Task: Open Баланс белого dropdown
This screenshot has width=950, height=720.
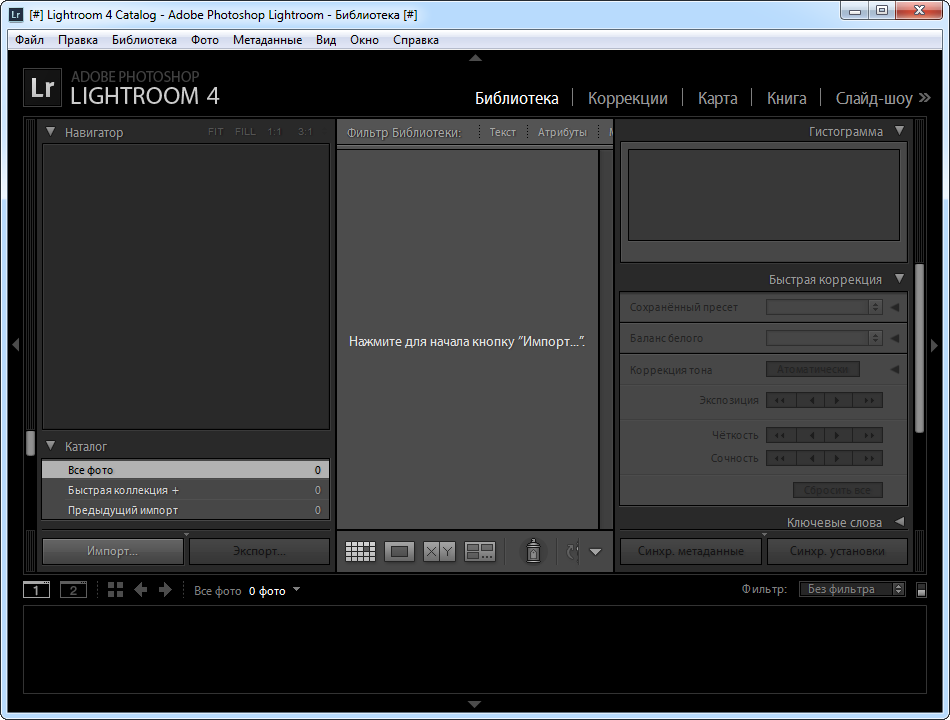Action: pyautogui.click(x=824, y=338)
